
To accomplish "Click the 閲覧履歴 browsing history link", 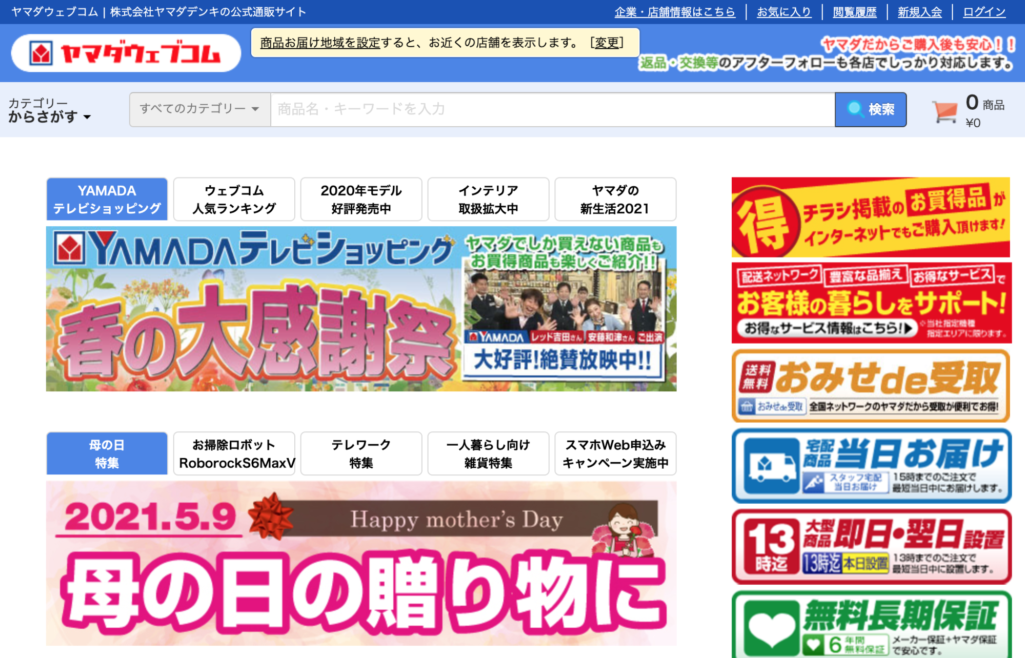I will (855, 12).
